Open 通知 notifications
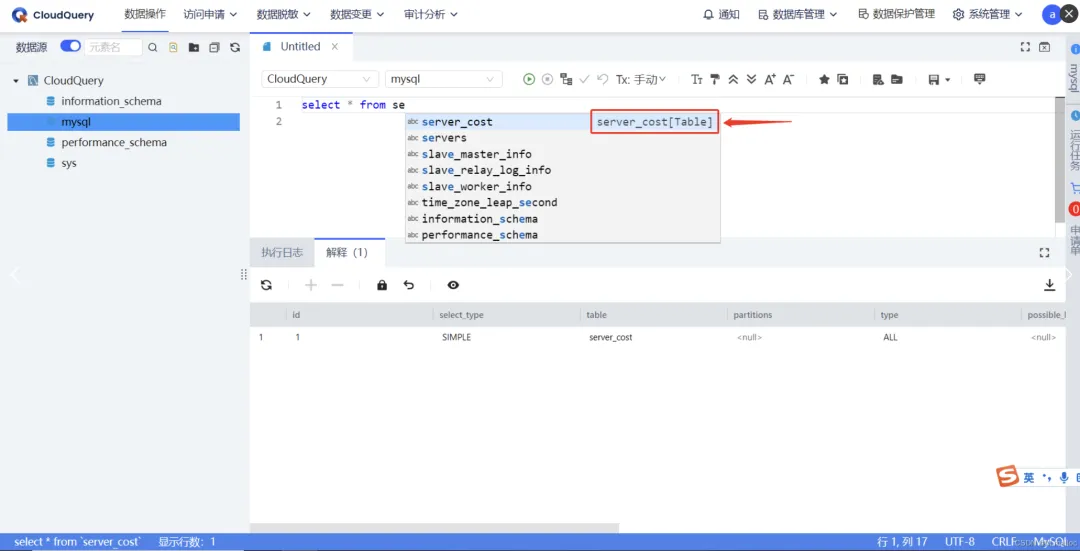 tap(721, 14)
